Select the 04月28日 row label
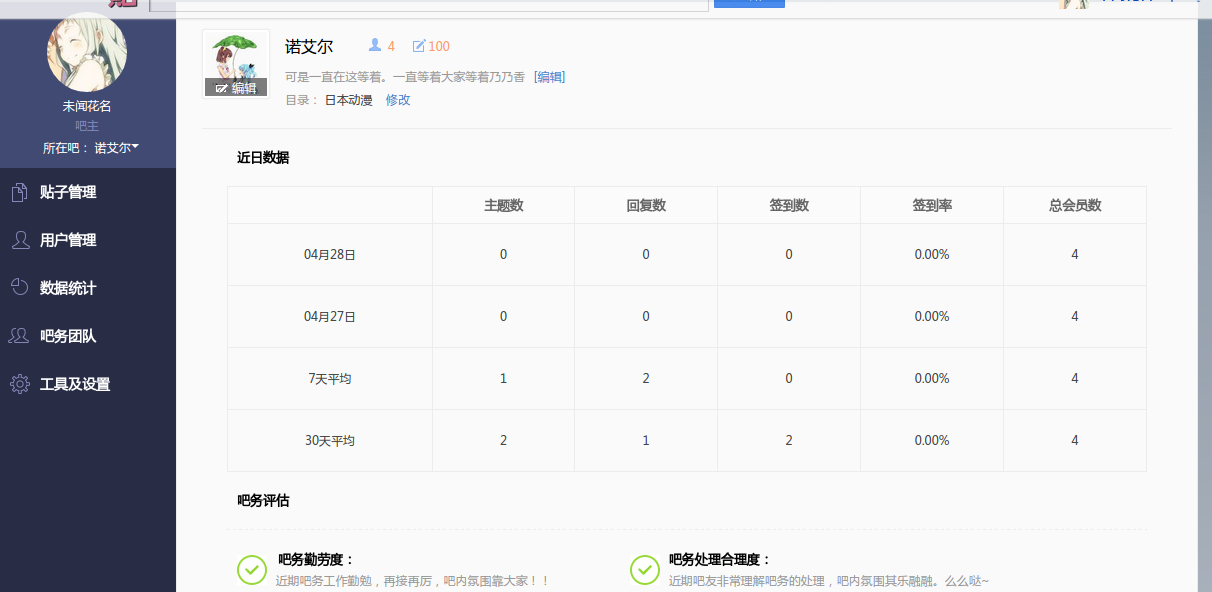The height and width of the screenshot is (592, 1212). point(330,254)
